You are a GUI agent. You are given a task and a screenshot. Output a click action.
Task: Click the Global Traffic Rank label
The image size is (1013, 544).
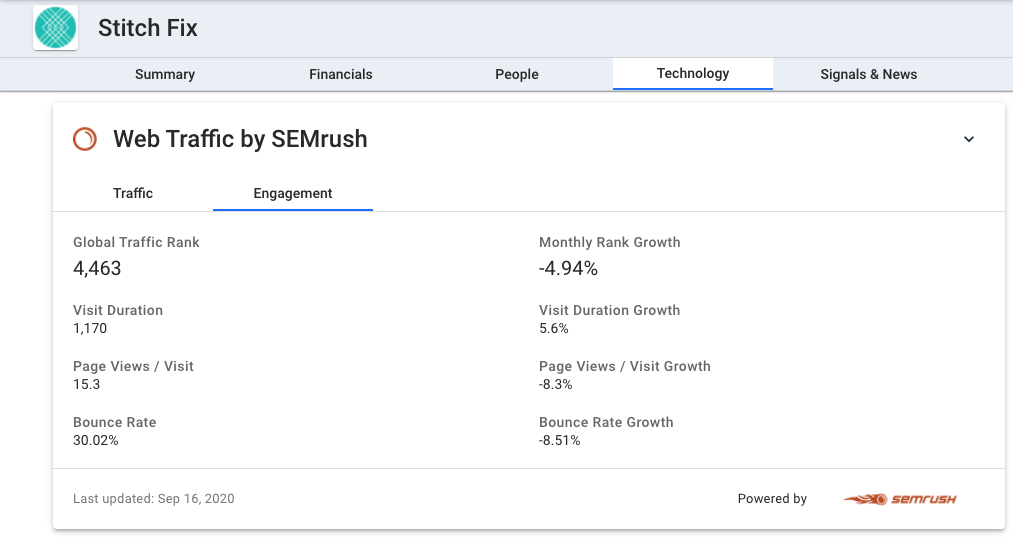[x=136, y=242]
